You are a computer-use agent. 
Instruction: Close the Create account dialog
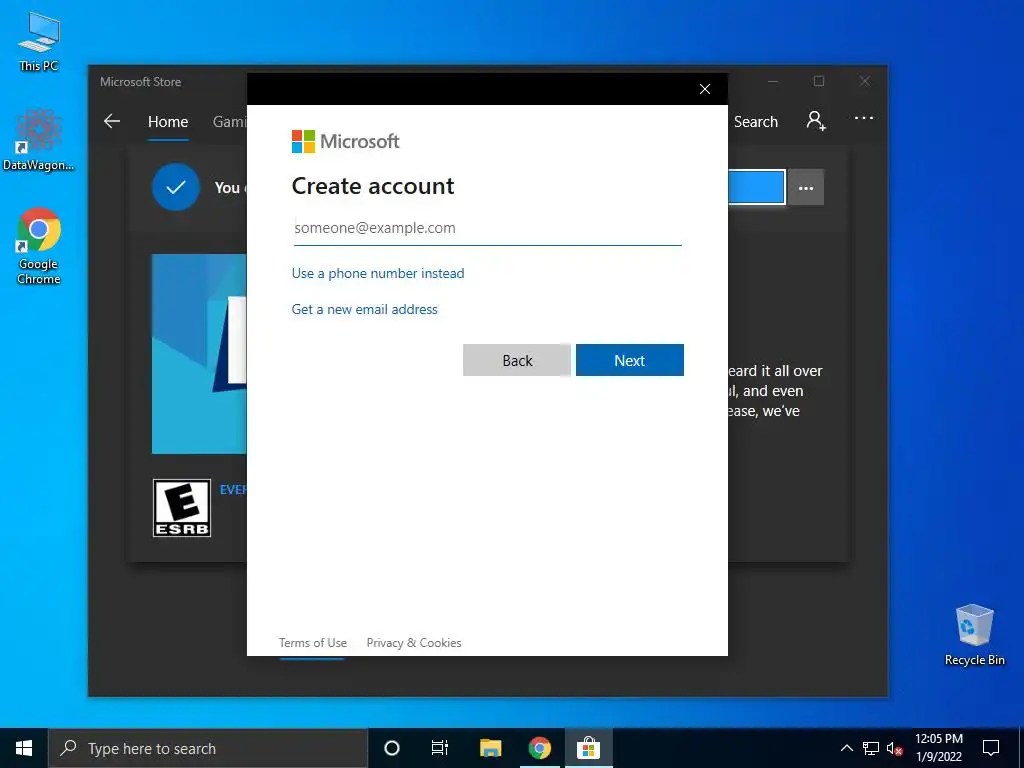[x=705, y=89]
